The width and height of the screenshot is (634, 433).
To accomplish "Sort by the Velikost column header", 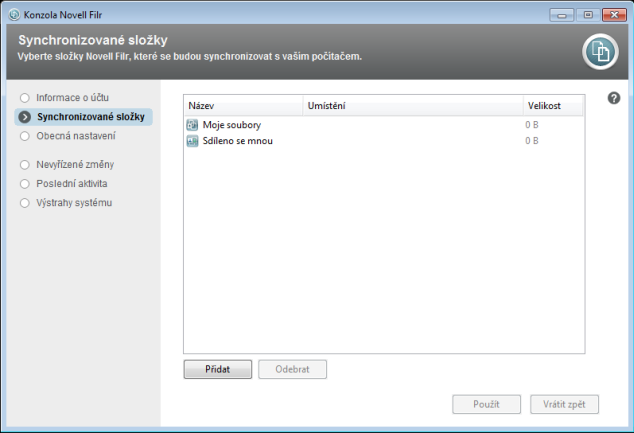I will click(553, 106).
